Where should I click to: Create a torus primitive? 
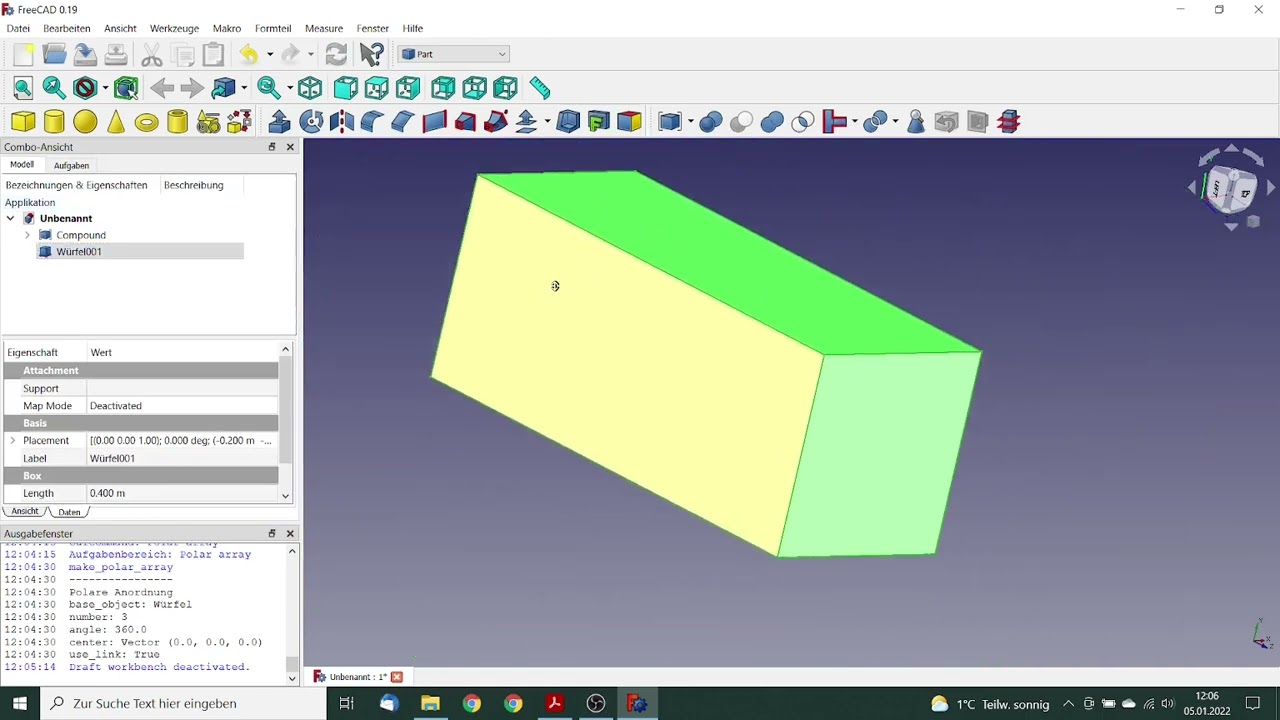147,122
